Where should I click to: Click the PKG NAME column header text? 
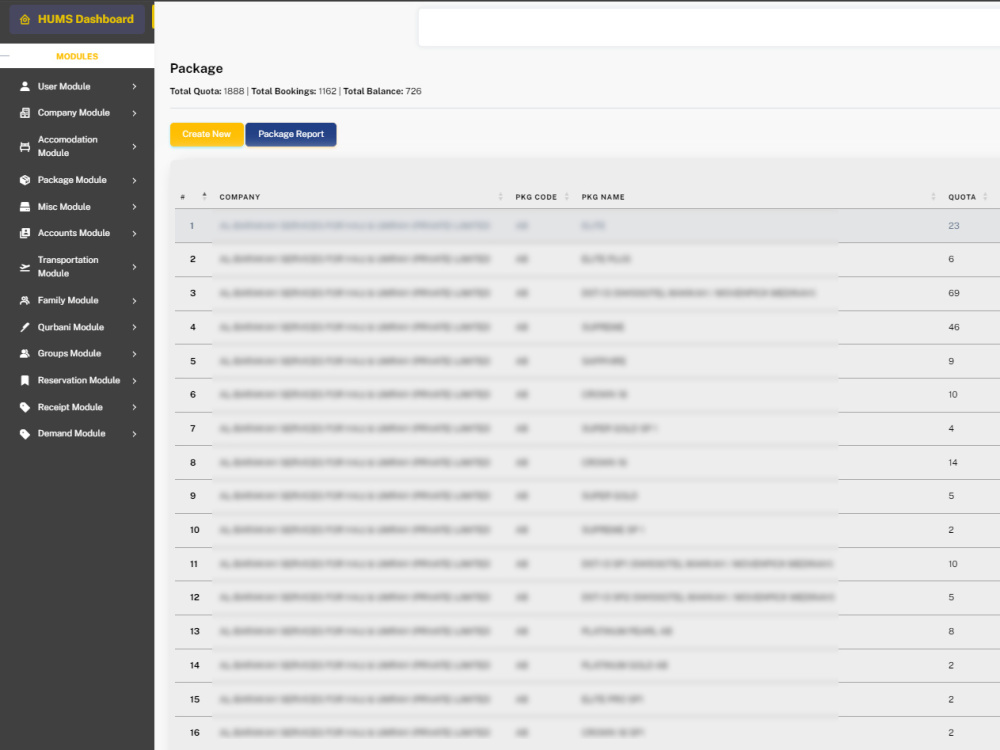pos(603,197)
